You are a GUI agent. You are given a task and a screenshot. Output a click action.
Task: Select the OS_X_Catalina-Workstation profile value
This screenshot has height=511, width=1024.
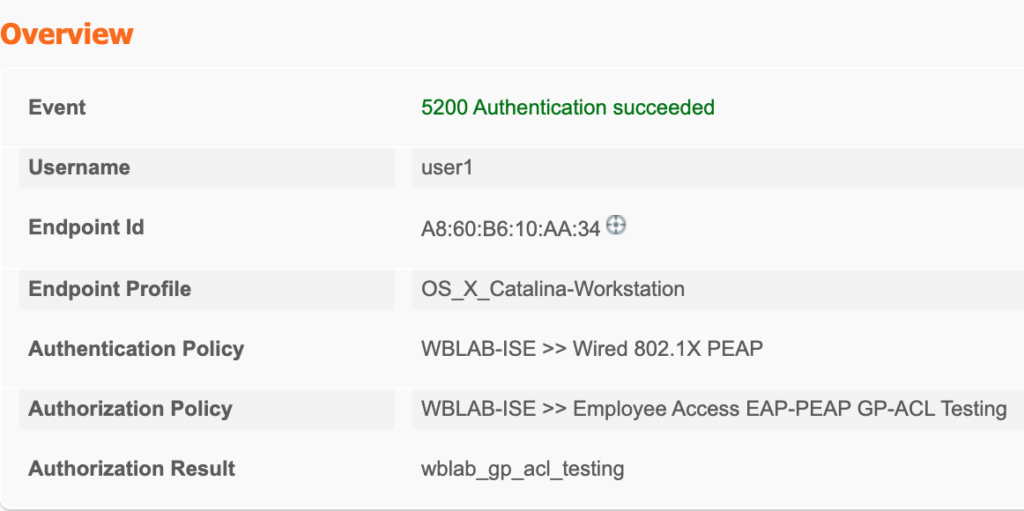coord(553,289)
